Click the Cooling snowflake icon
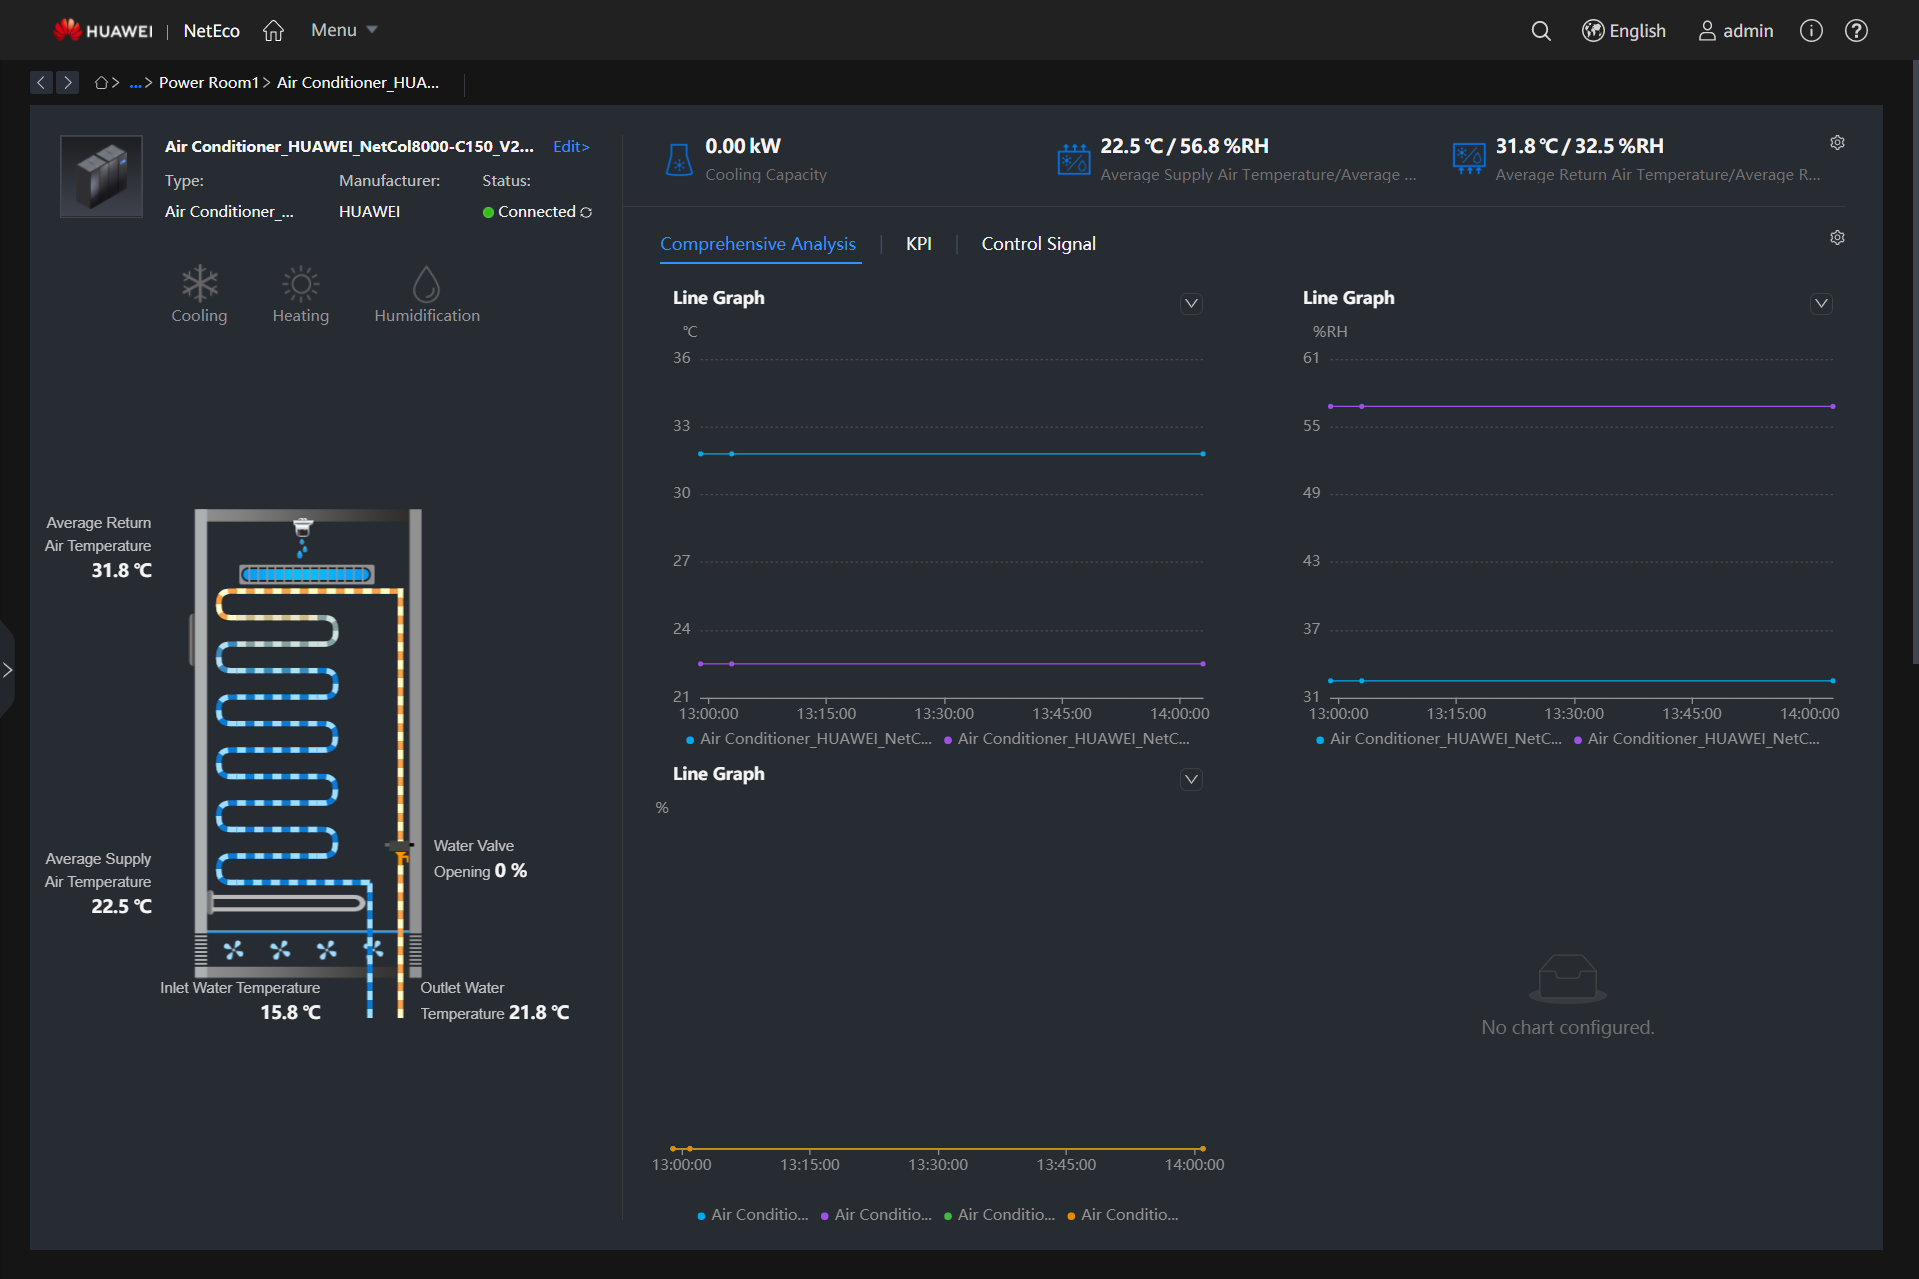 tap(199, 285)
